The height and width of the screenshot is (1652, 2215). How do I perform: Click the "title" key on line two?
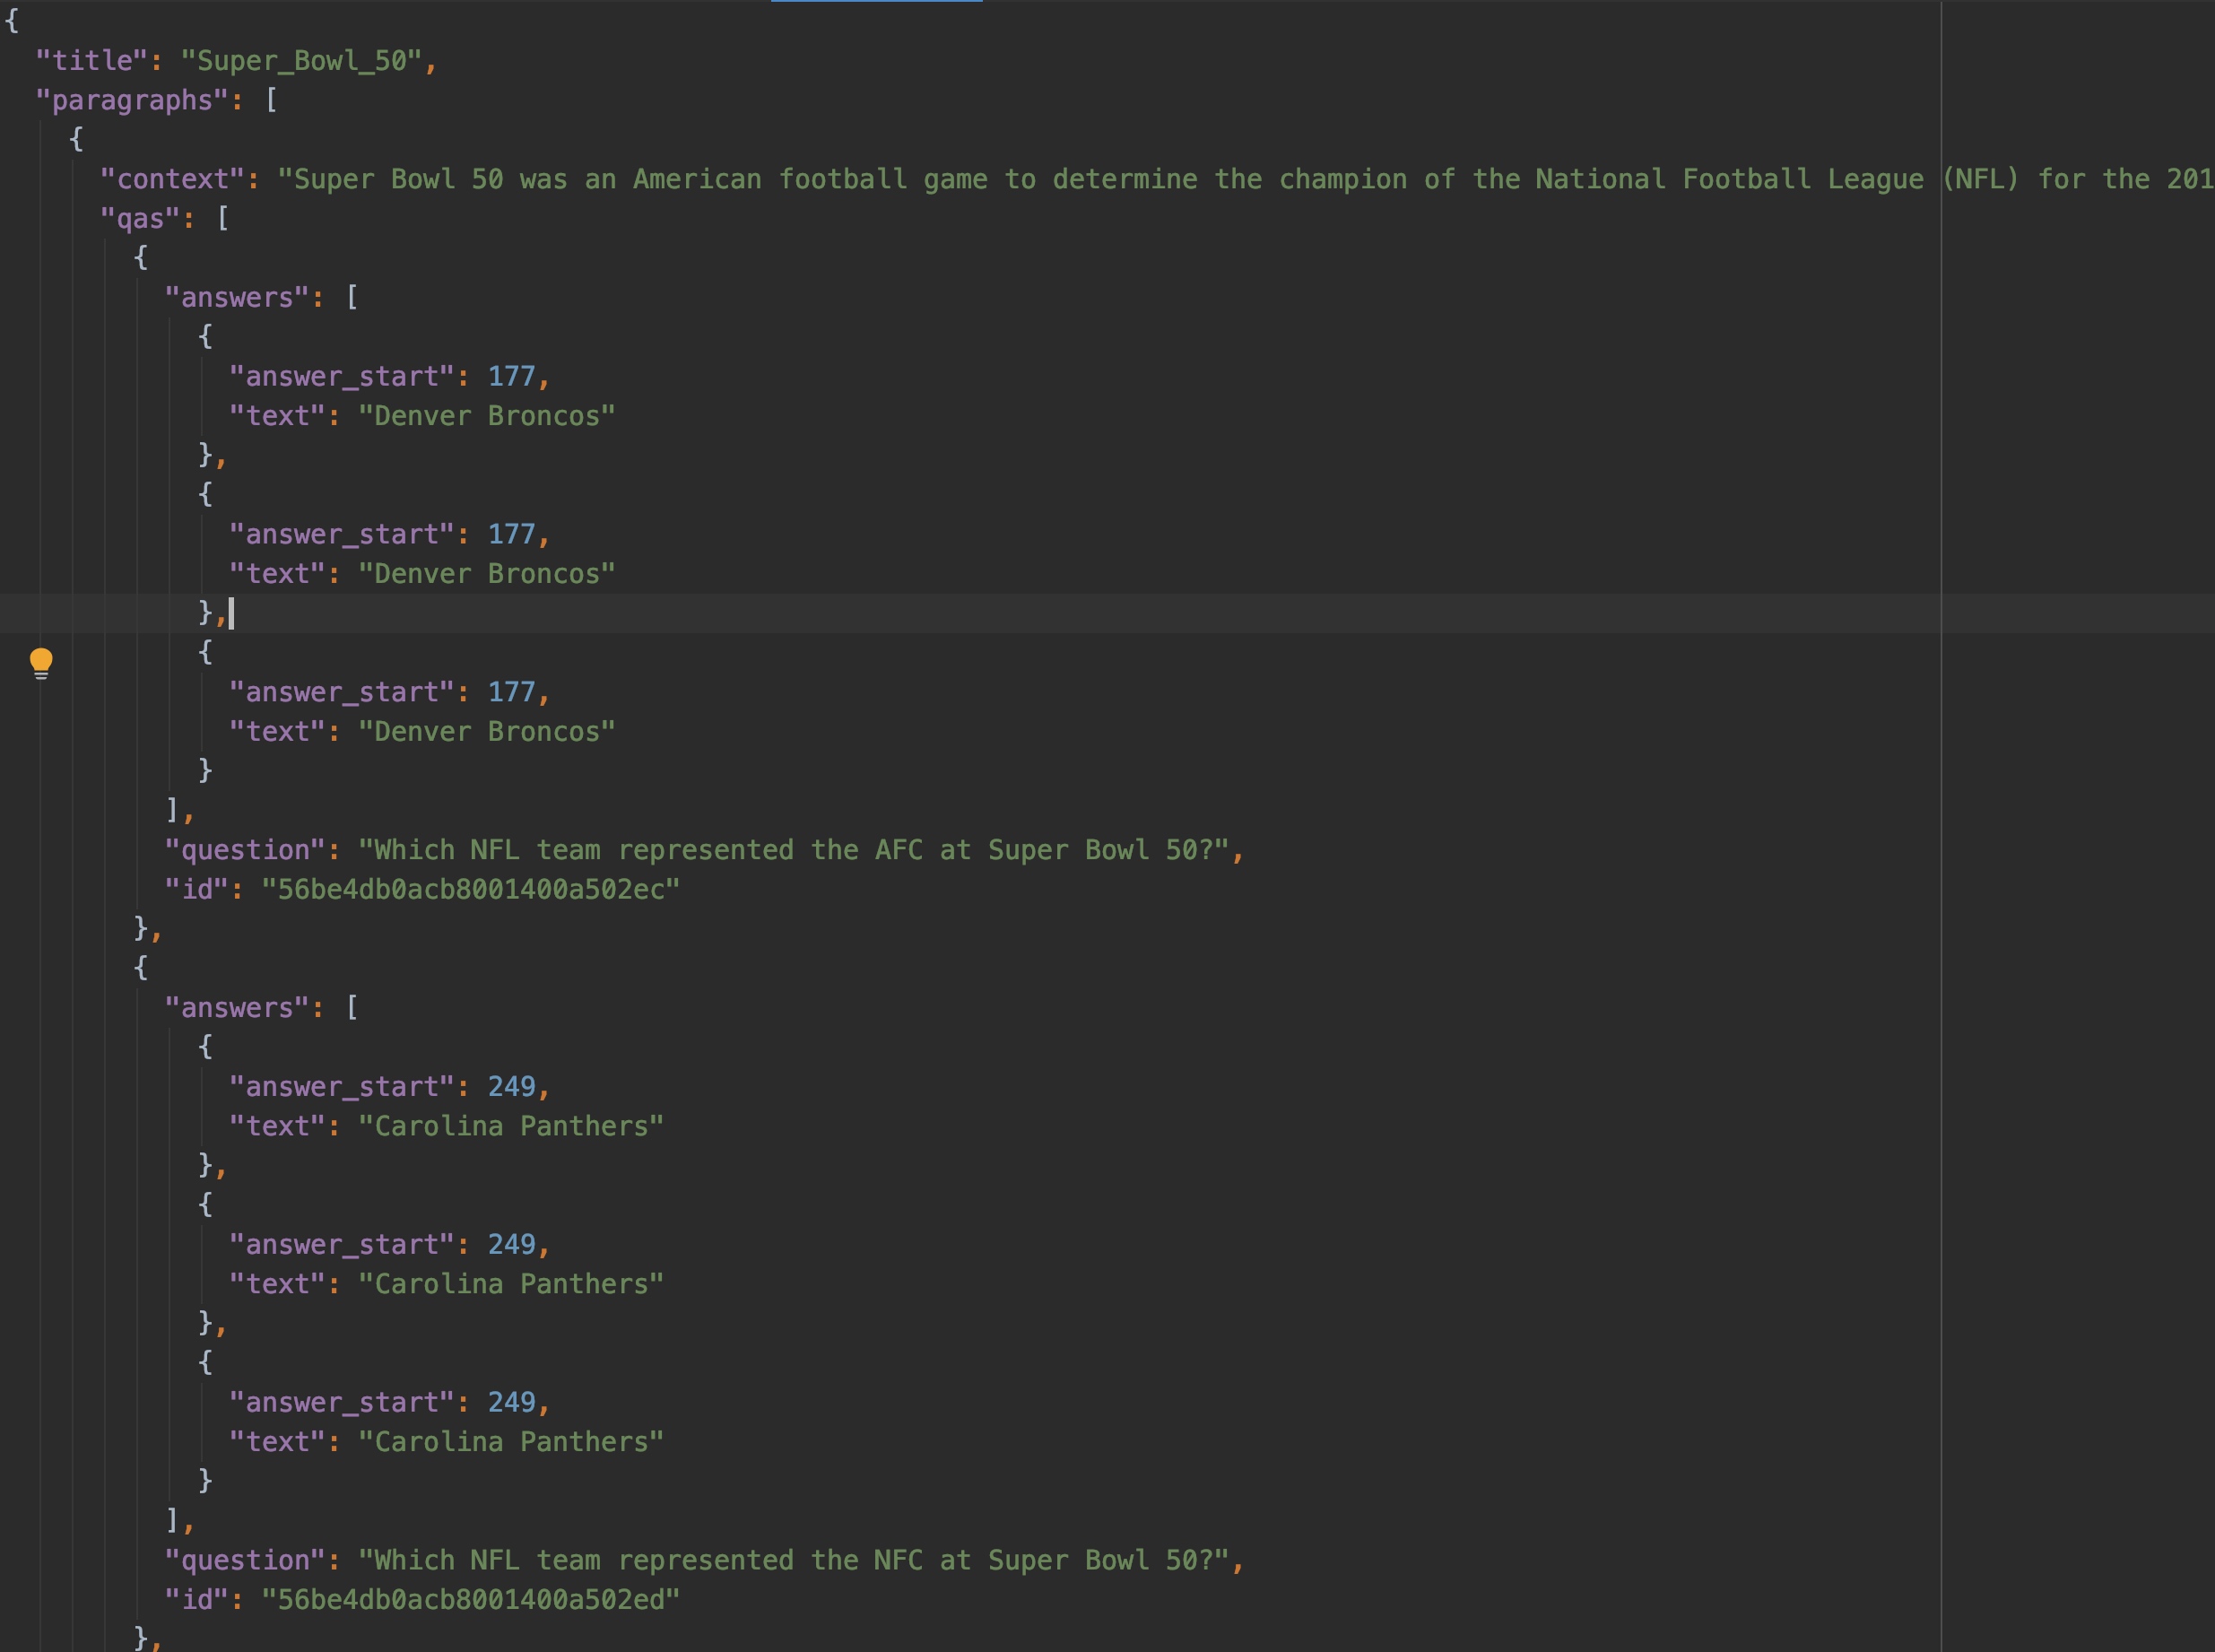coord(92,61)
